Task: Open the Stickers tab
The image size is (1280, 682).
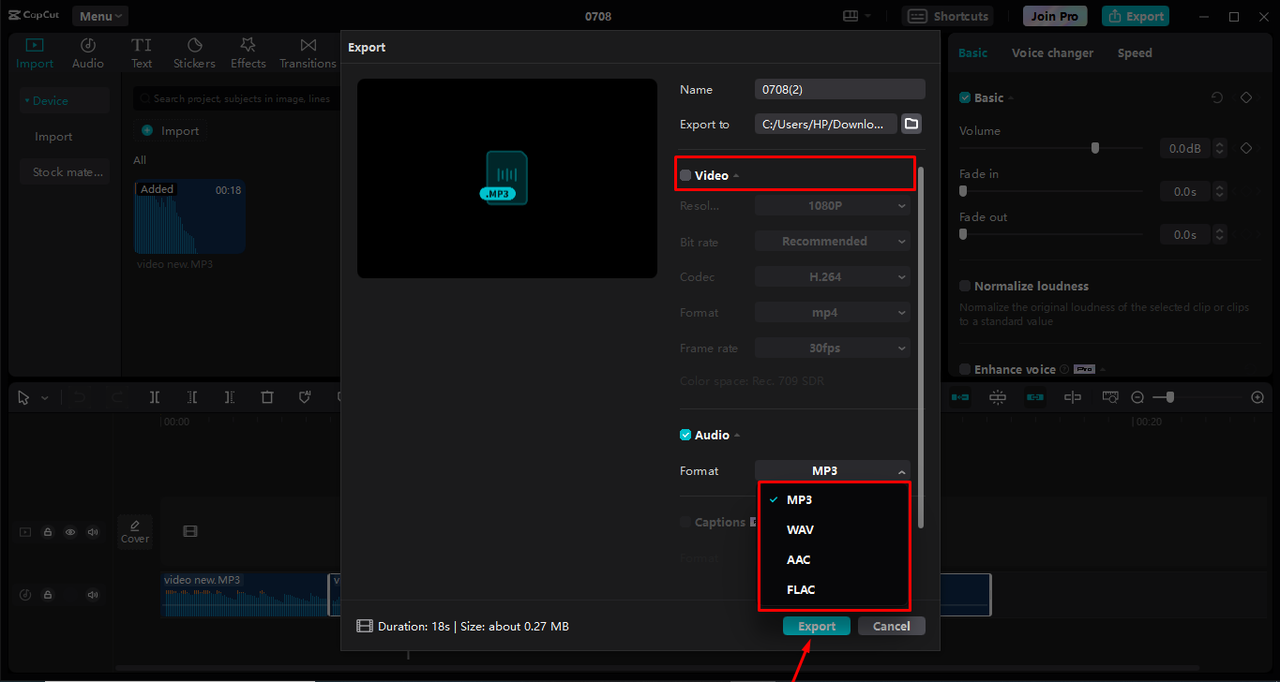Action: click(194, 53)
